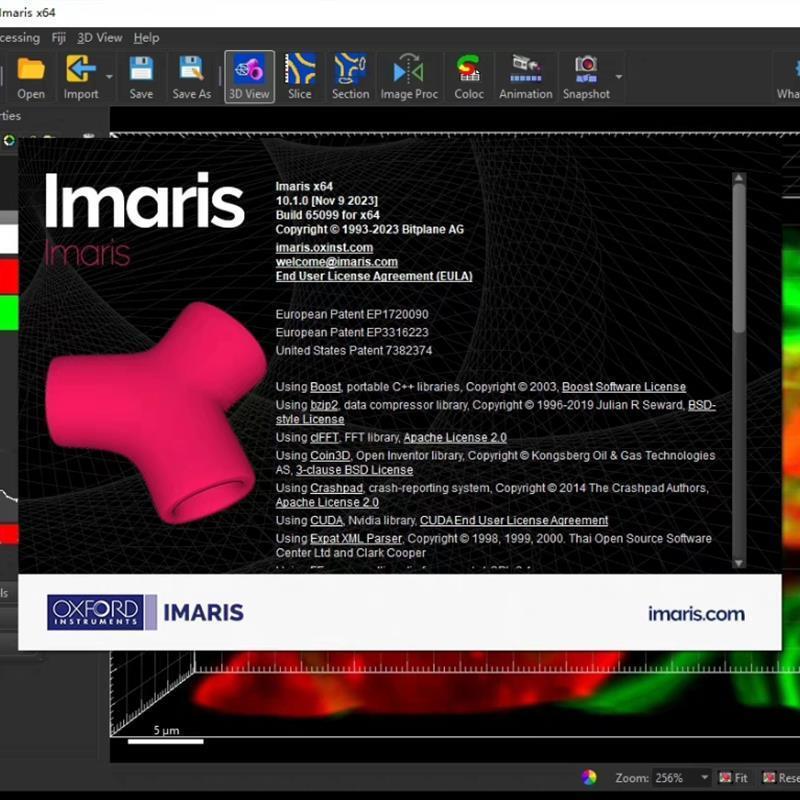Open the End User License Agreement (EULA)

point(374,276)
